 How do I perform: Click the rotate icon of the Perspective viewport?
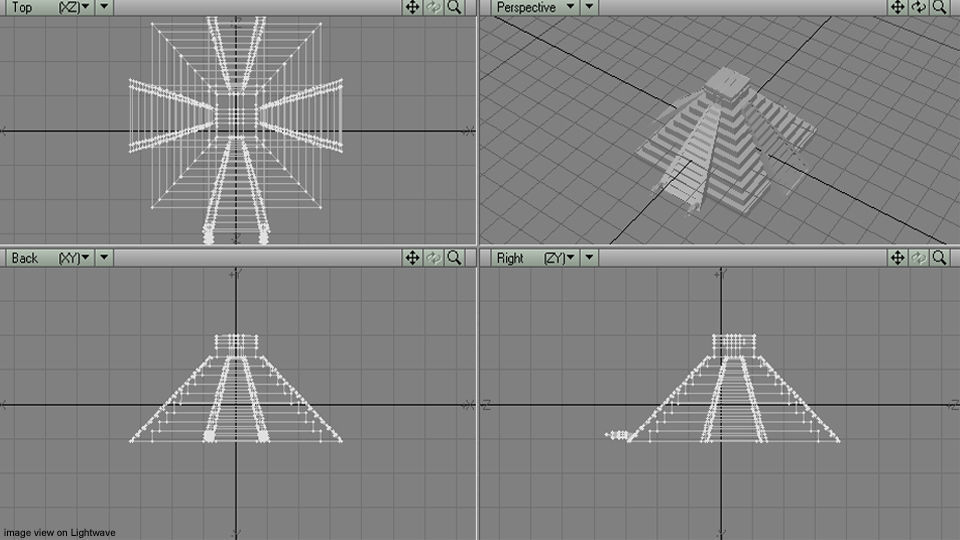[x=918, y=7]
